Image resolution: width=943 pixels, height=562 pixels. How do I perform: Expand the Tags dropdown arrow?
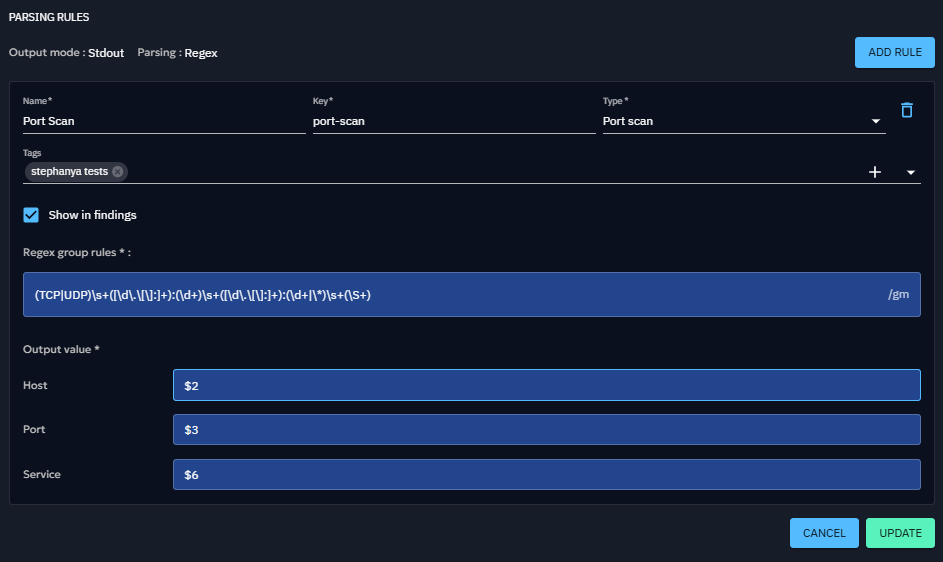tap(911, 172)
